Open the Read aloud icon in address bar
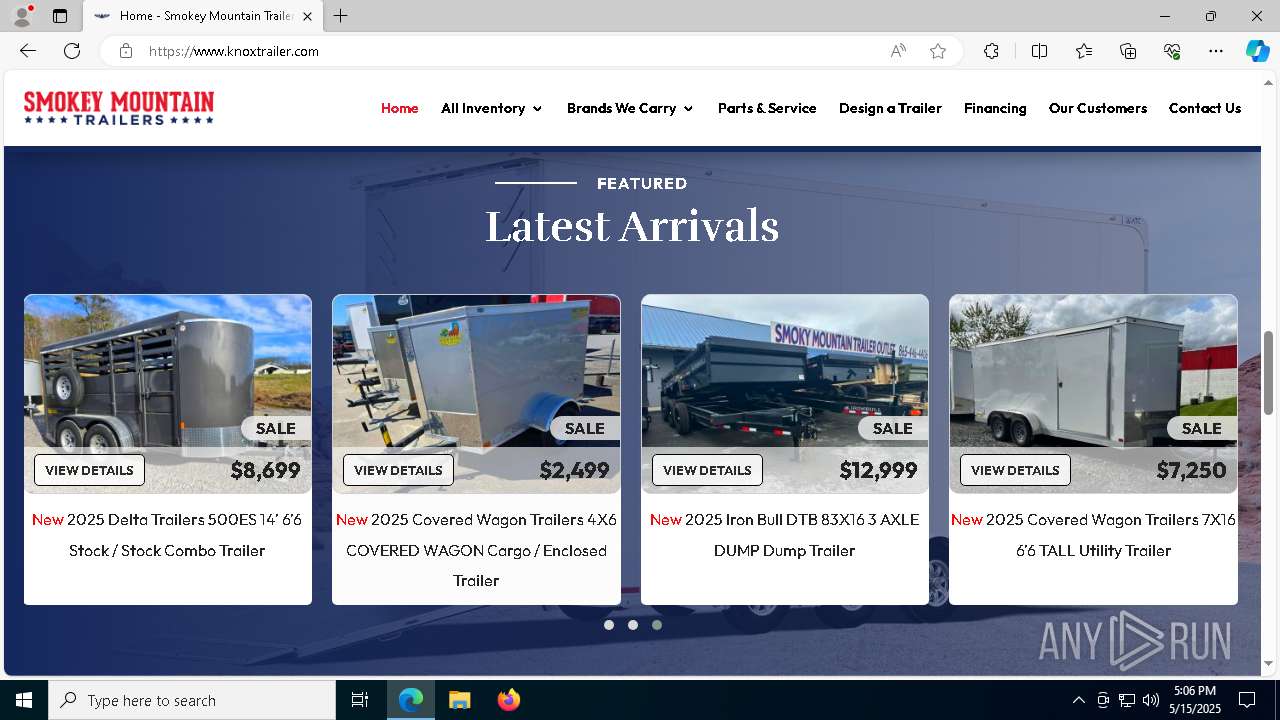 coord(898,51)
